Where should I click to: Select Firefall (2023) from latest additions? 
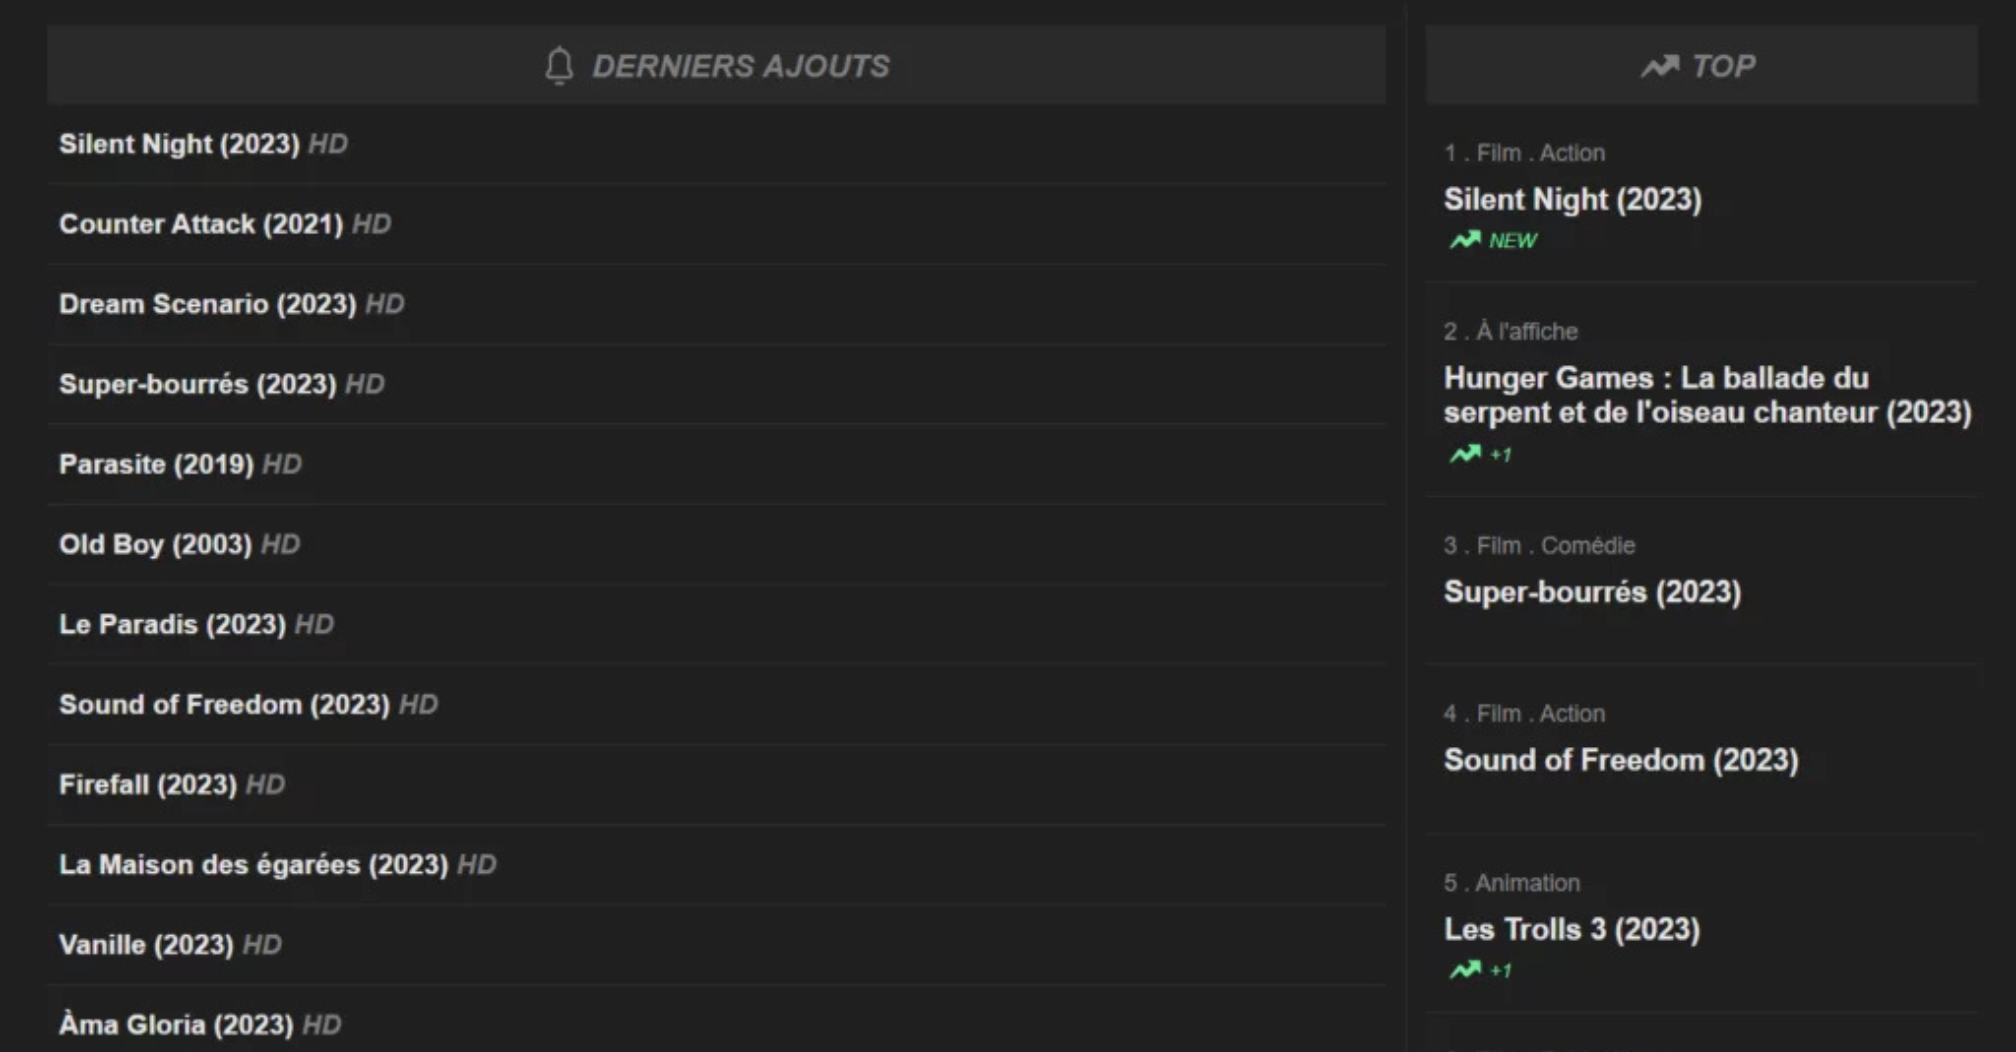[148, 784]
